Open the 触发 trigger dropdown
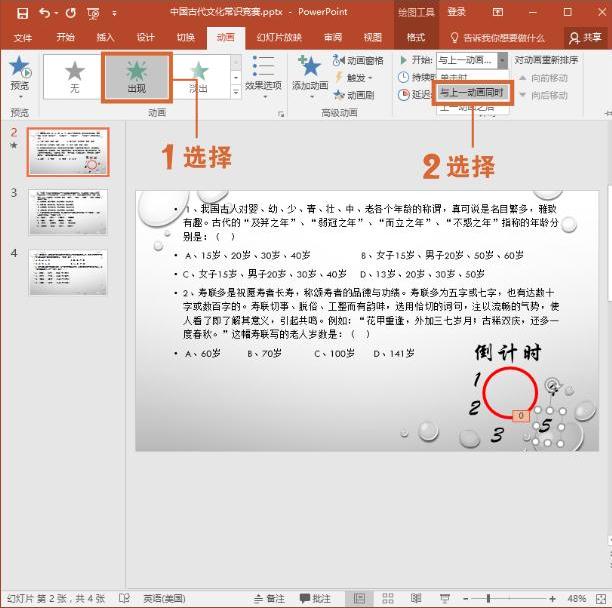Viewport: 612px width, 608px height. [353, 78]
